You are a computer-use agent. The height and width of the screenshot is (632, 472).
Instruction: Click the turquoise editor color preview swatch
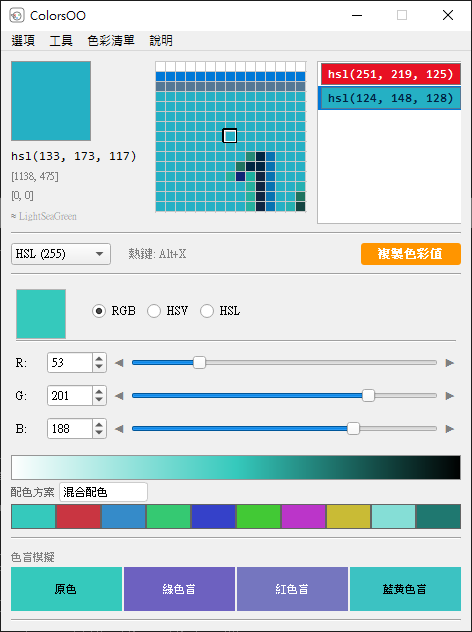[x=41, y=314]
